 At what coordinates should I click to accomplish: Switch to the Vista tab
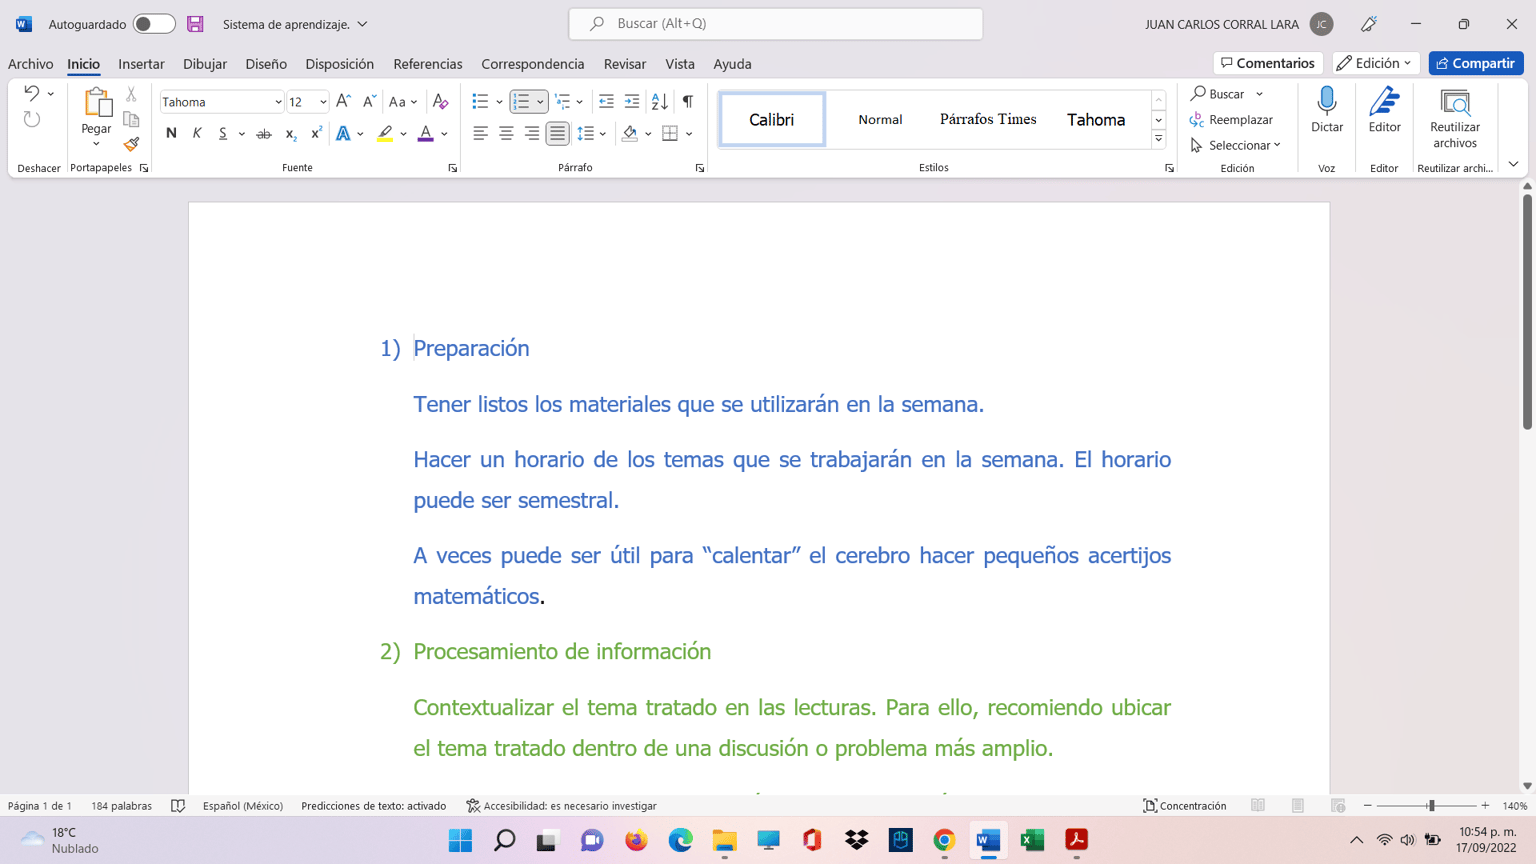pyautogui.click(x=680, y=64)
